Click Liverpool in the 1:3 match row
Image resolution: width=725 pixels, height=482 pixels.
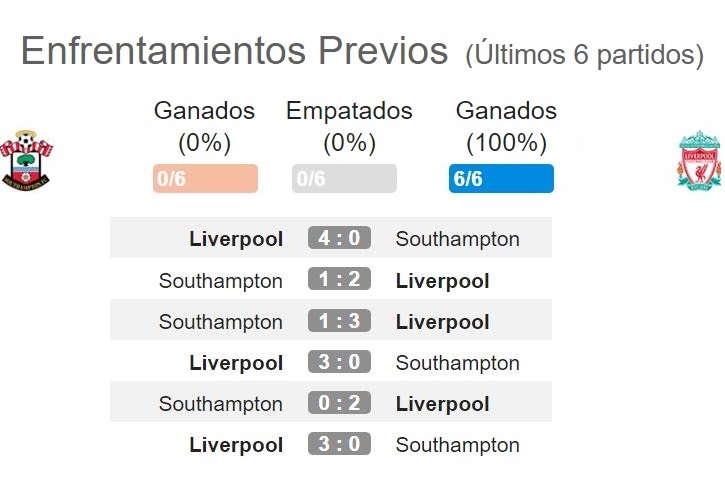coord(442,322)
